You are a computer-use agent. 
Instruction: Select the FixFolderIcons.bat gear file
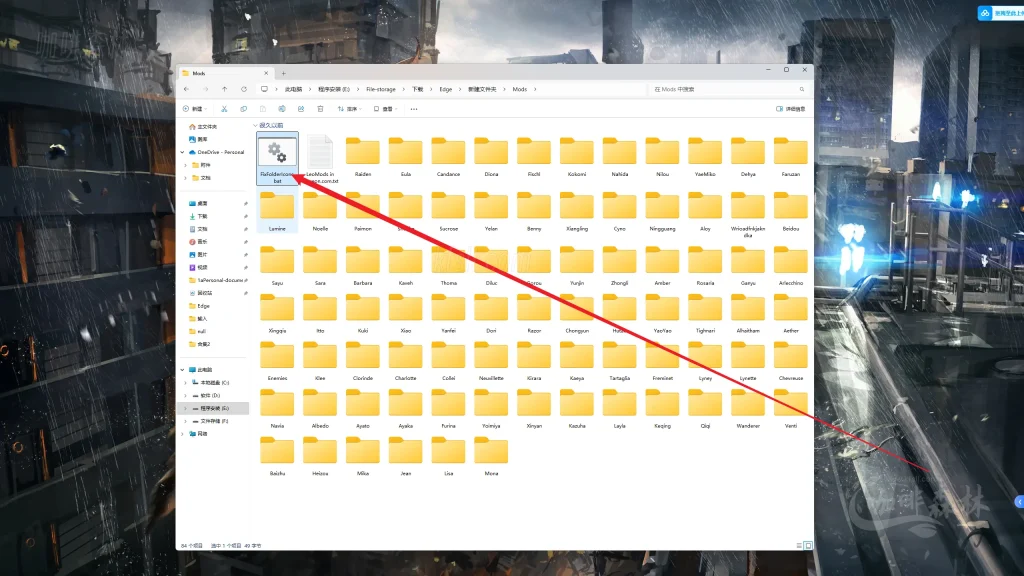(277, 159)
